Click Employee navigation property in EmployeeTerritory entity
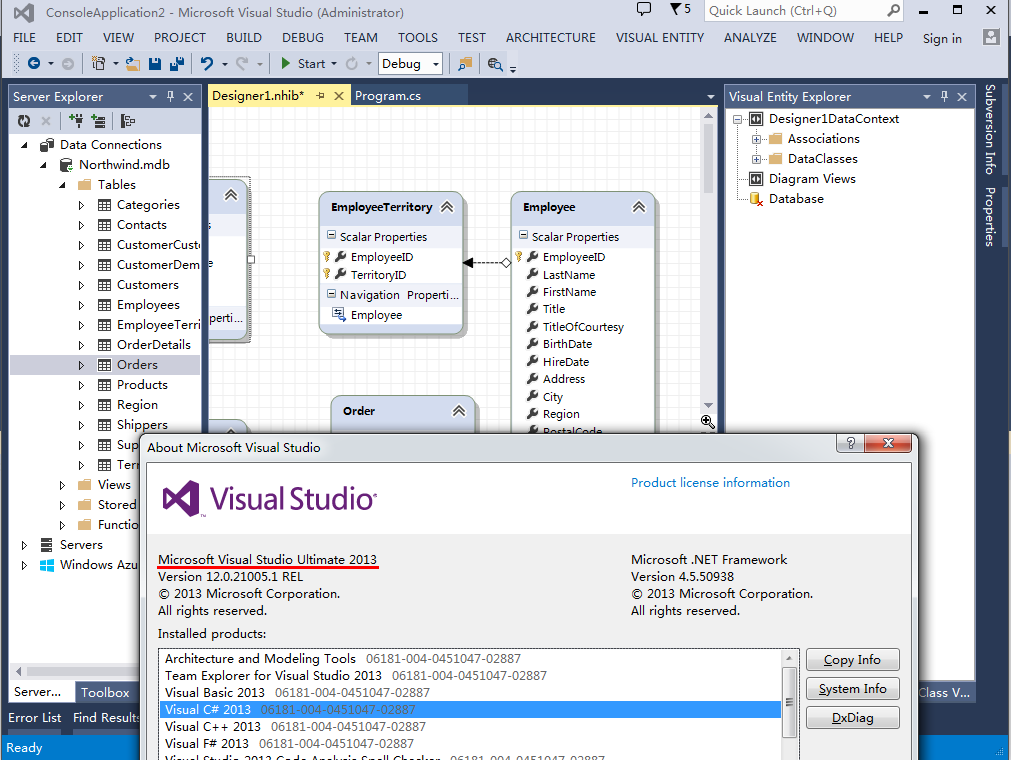Screen dimensions: 1011x760 pyautogui.click(x=376, y=315)
